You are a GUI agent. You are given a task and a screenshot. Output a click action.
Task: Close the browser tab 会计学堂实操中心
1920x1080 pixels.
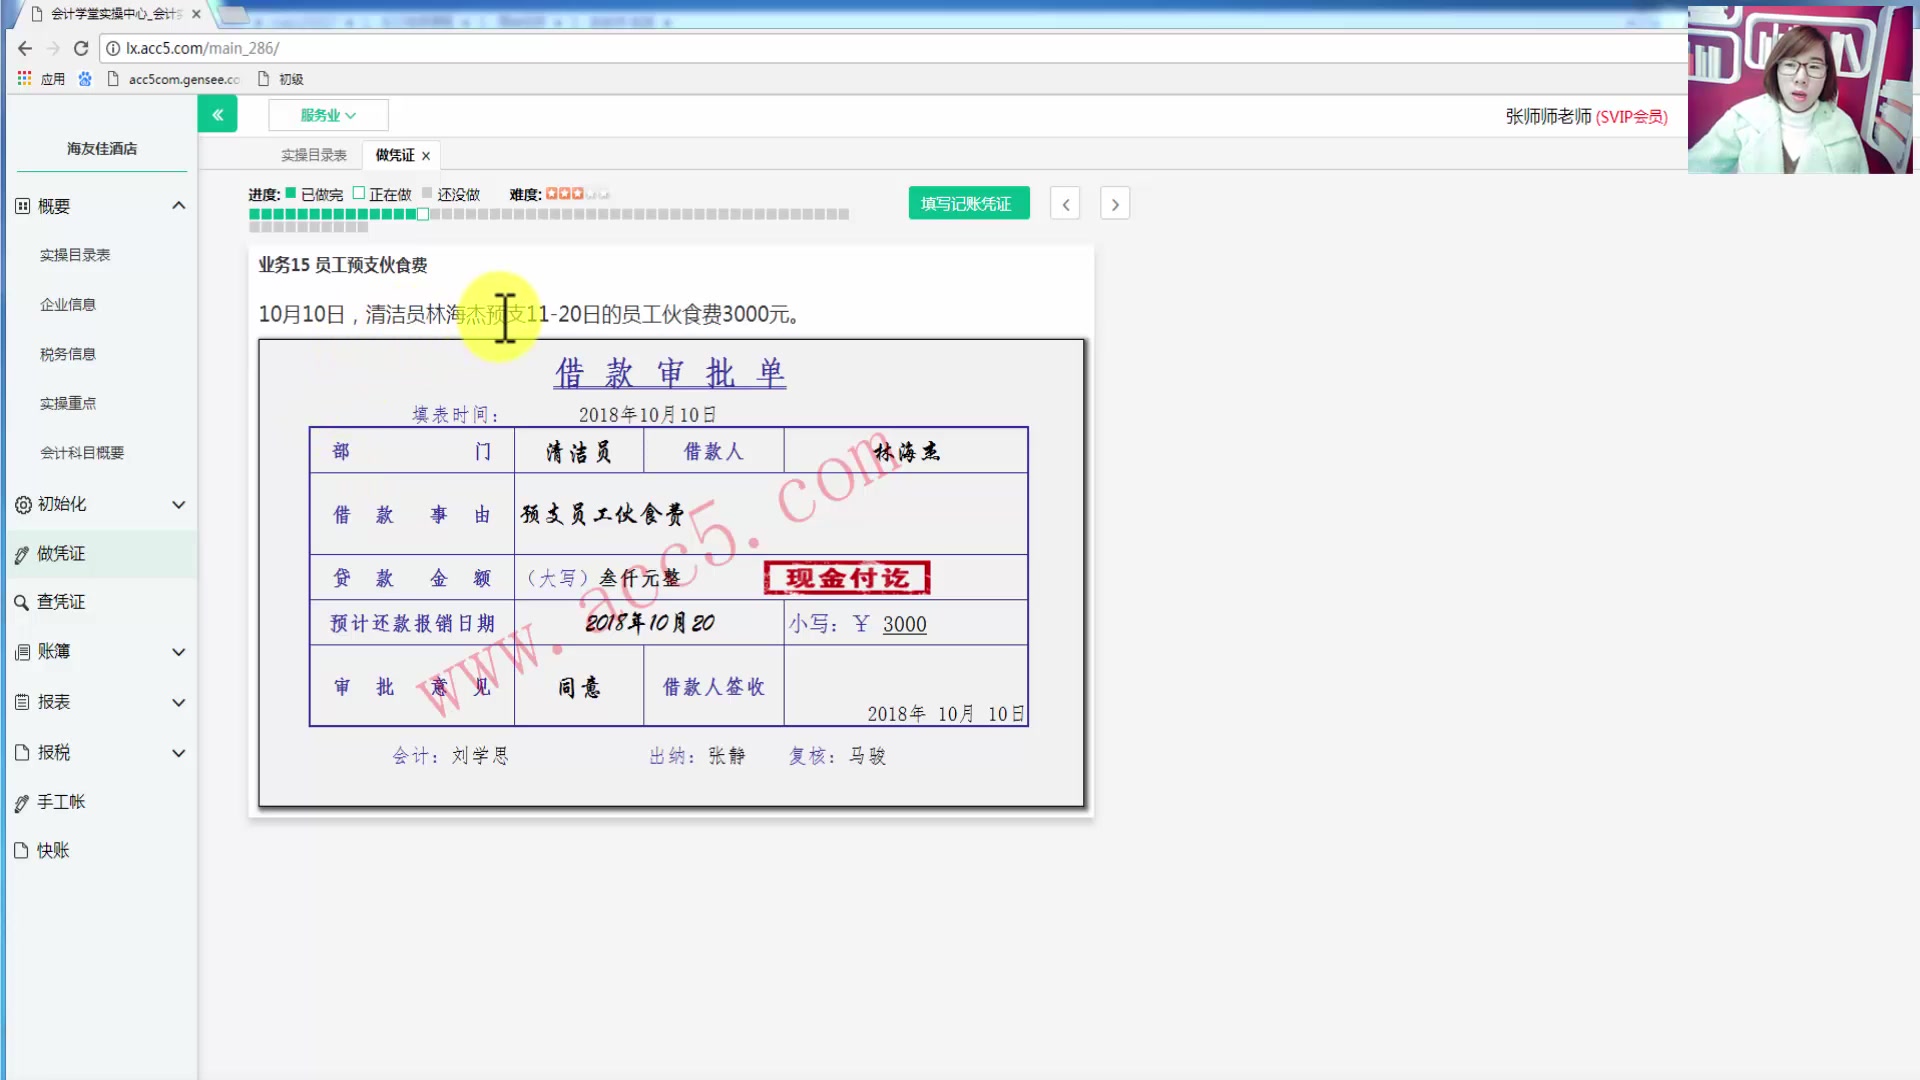click(196, 14)
